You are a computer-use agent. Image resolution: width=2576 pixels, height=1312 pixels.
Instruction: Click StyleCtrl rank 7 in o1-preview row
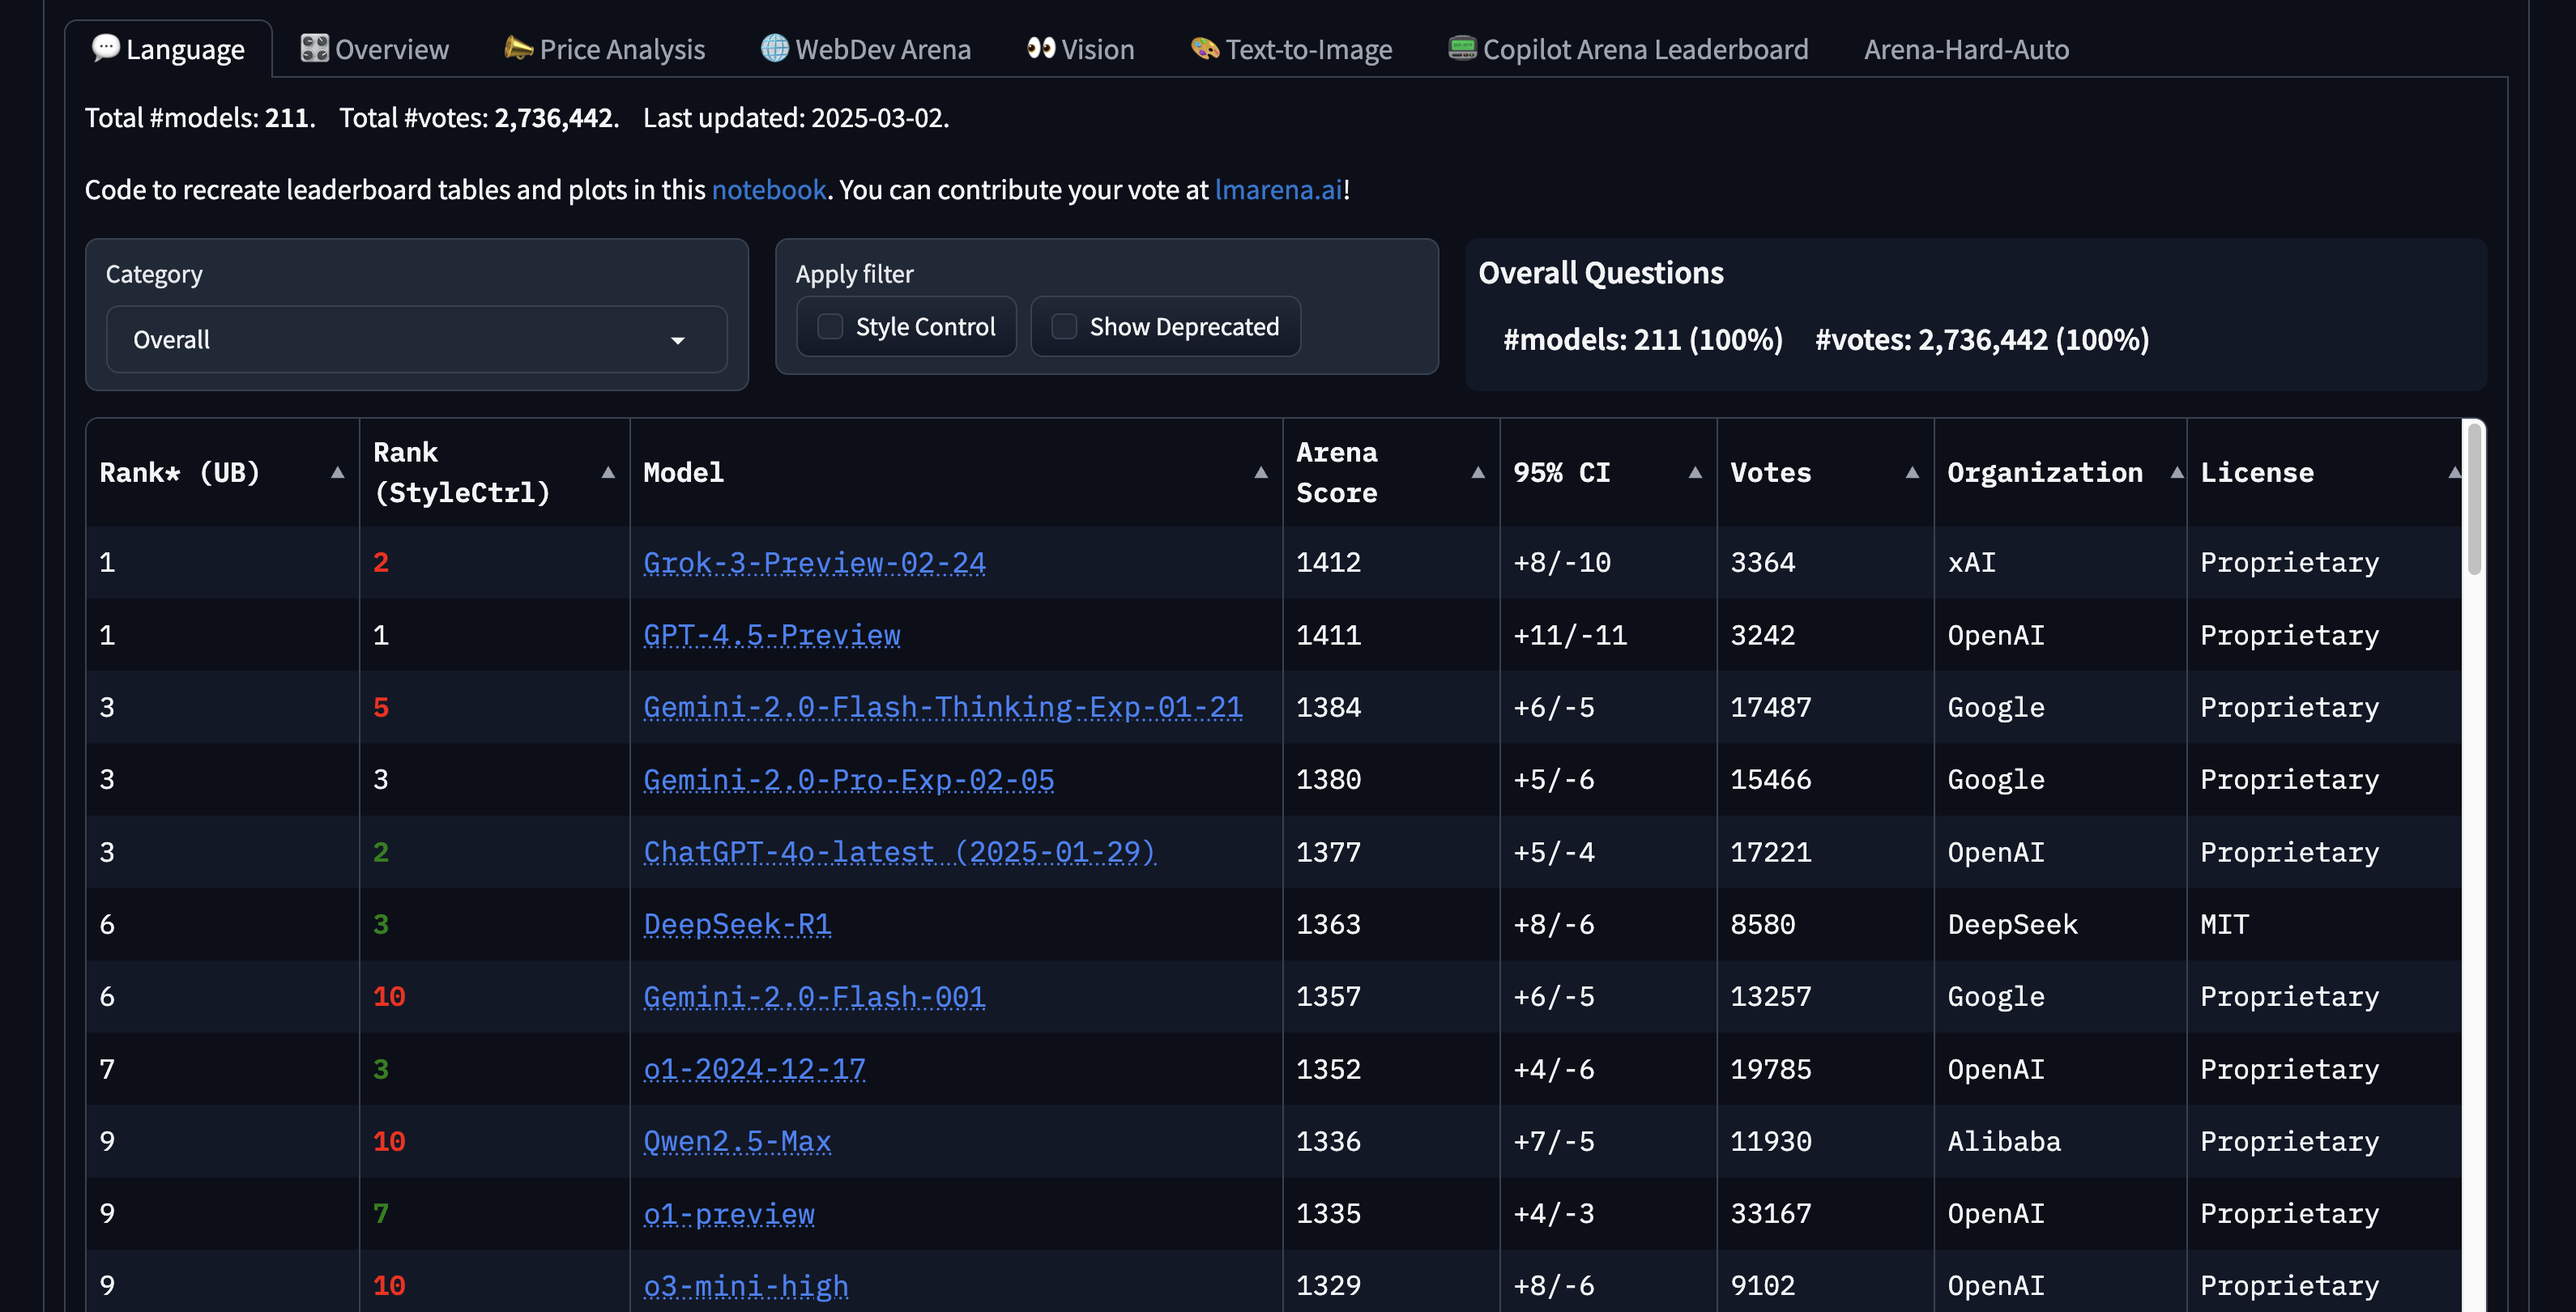pyautogui.click(x=380, y=1213)
